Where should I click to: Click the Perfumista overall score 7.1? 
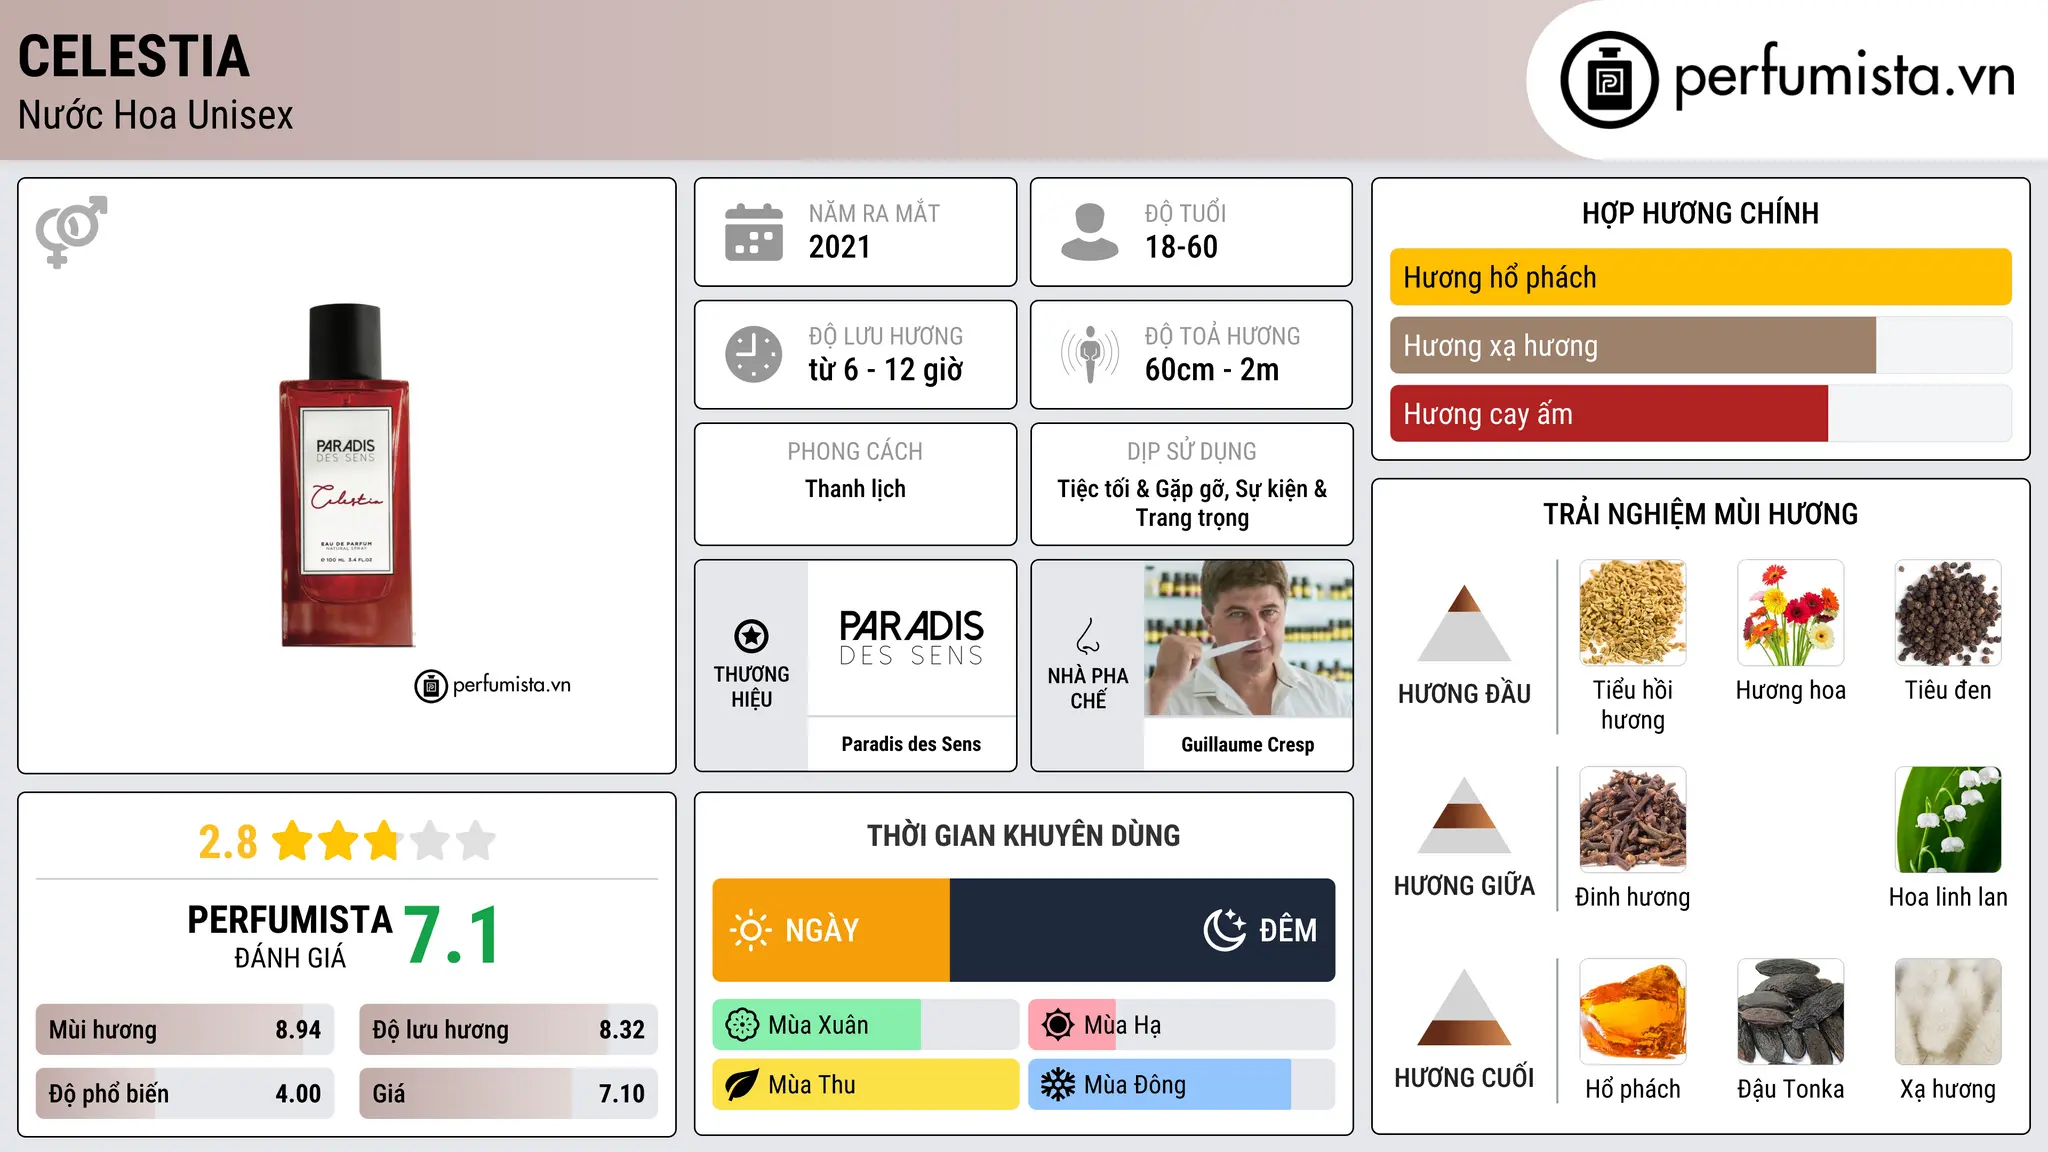pos(453,936)
